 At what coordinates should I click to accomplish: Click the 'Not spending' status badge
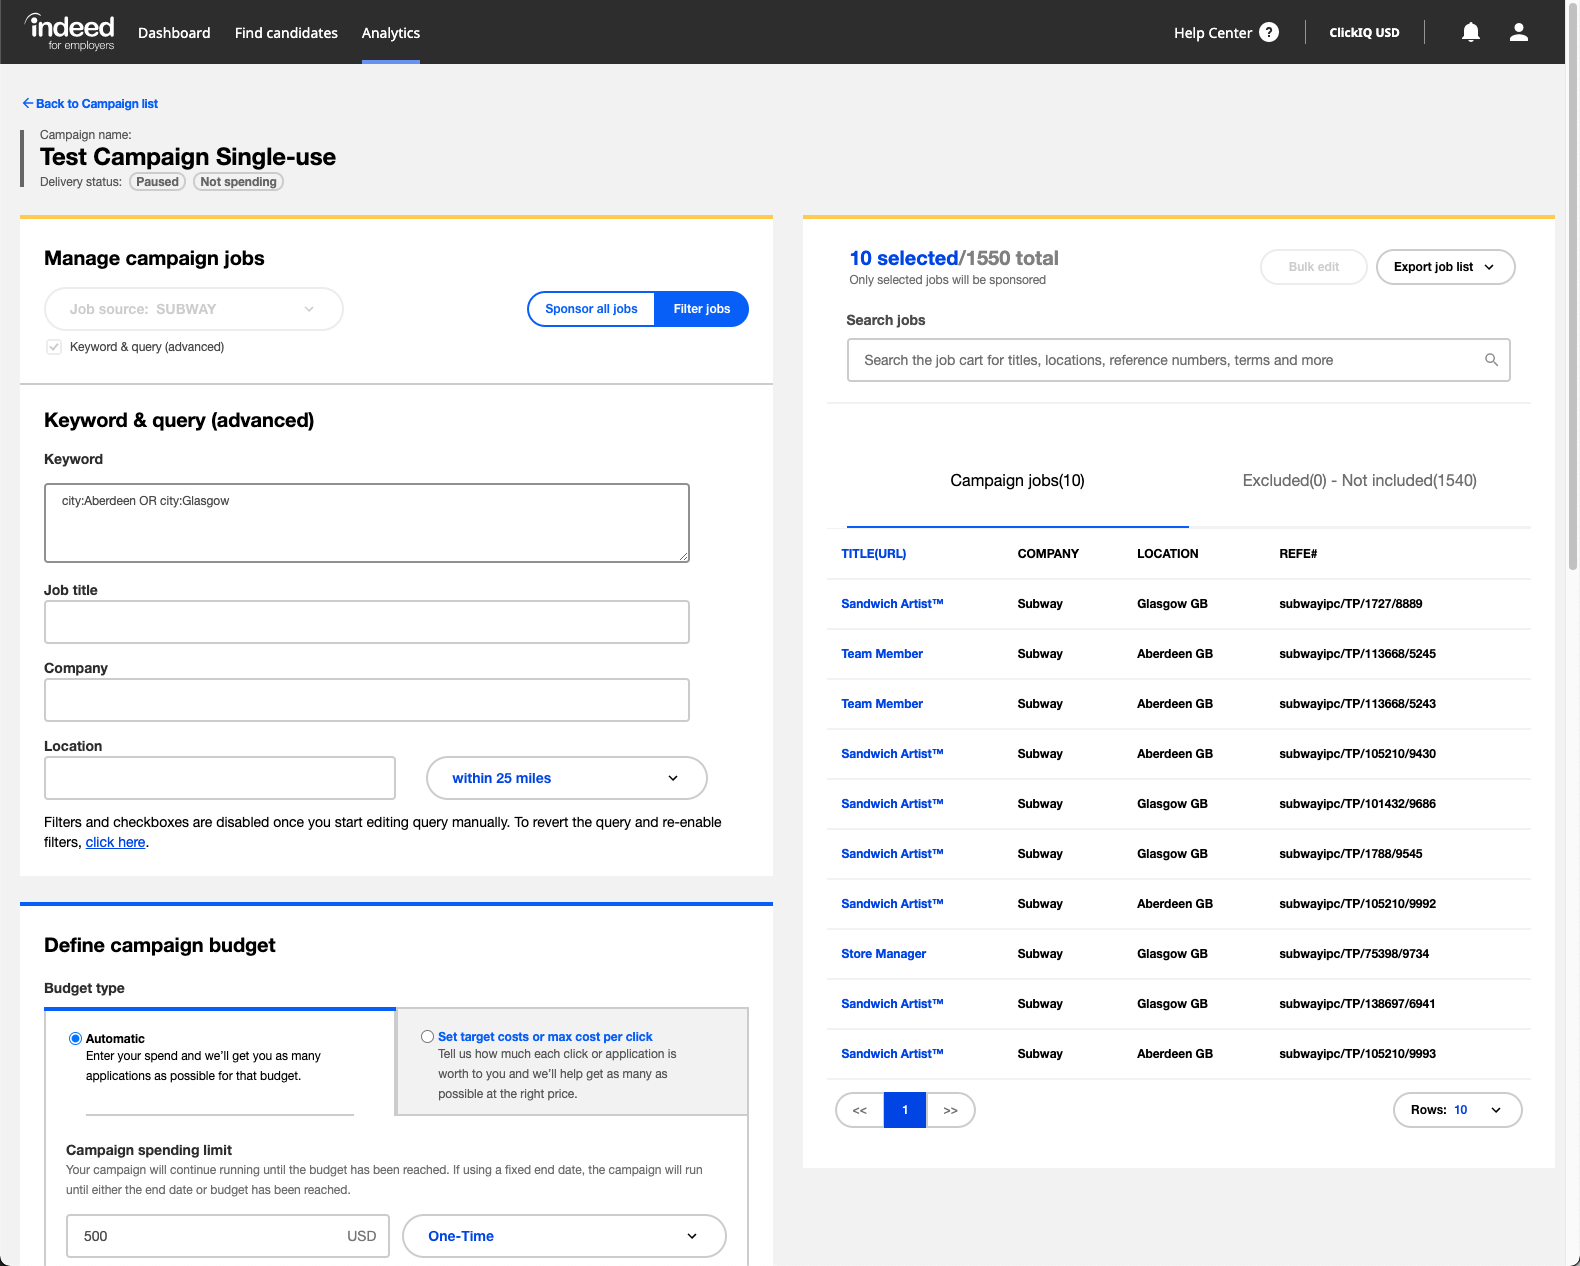click(x=238, y=182)
